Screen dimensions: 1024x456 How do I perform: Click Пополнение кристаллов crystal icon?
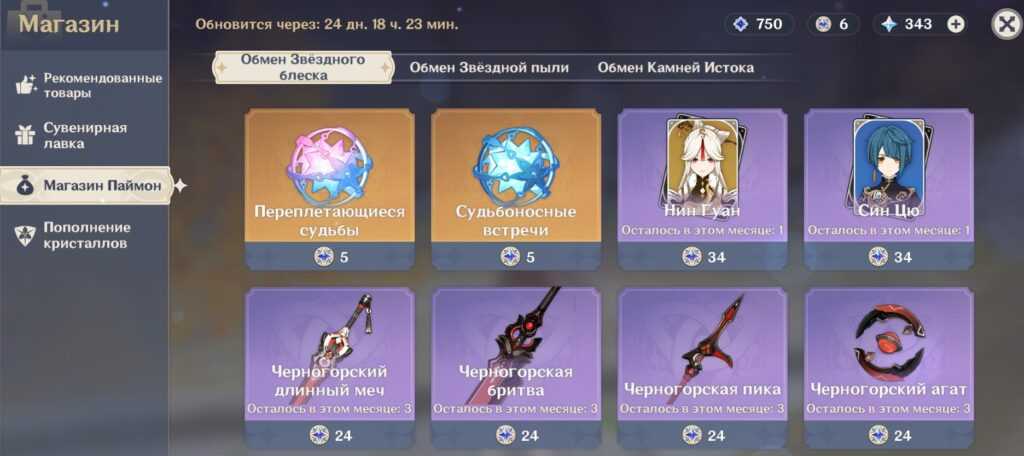25,235
